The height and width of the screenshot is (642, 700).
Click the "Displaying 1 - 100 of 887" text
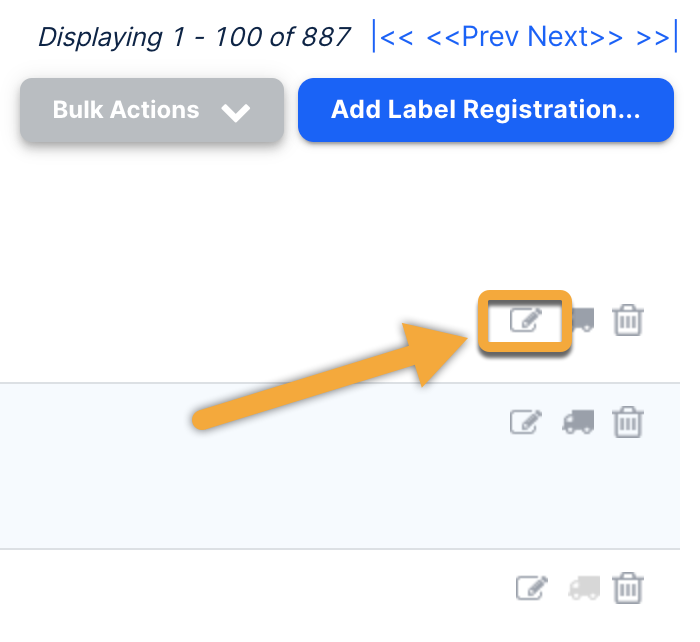[194, 38]
